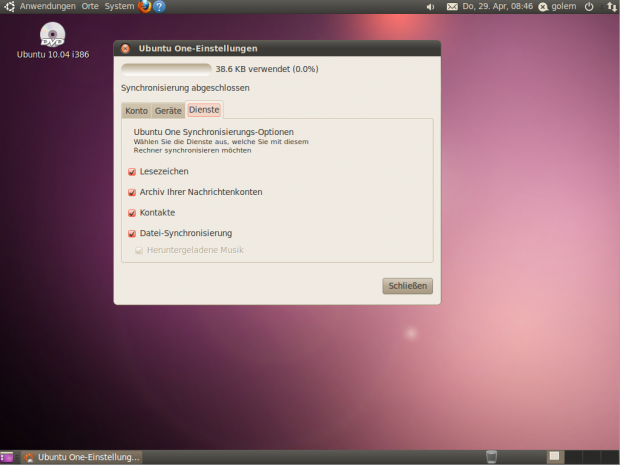Viewport: 620px width, 465px height.
Task: Open the power session menu icon
Action: (589, 6)
